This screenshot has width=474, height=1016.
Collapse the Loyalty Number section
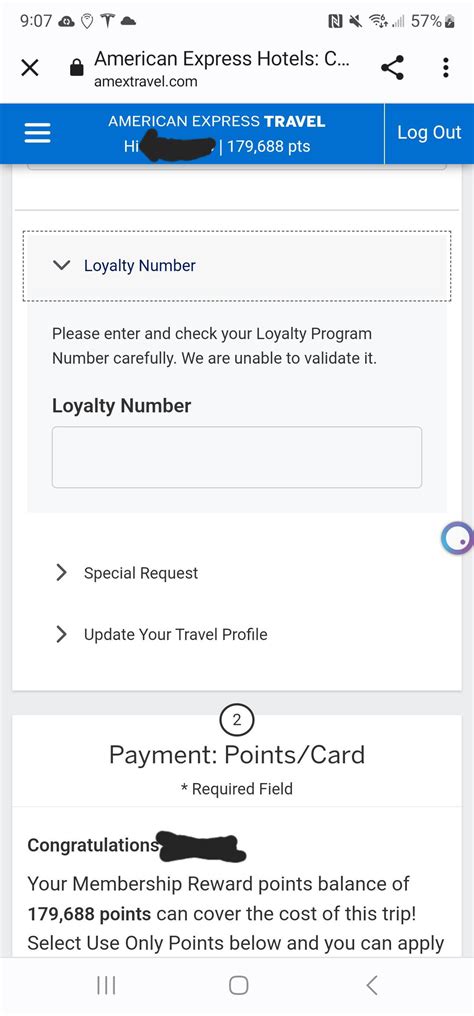coord(237,266)
